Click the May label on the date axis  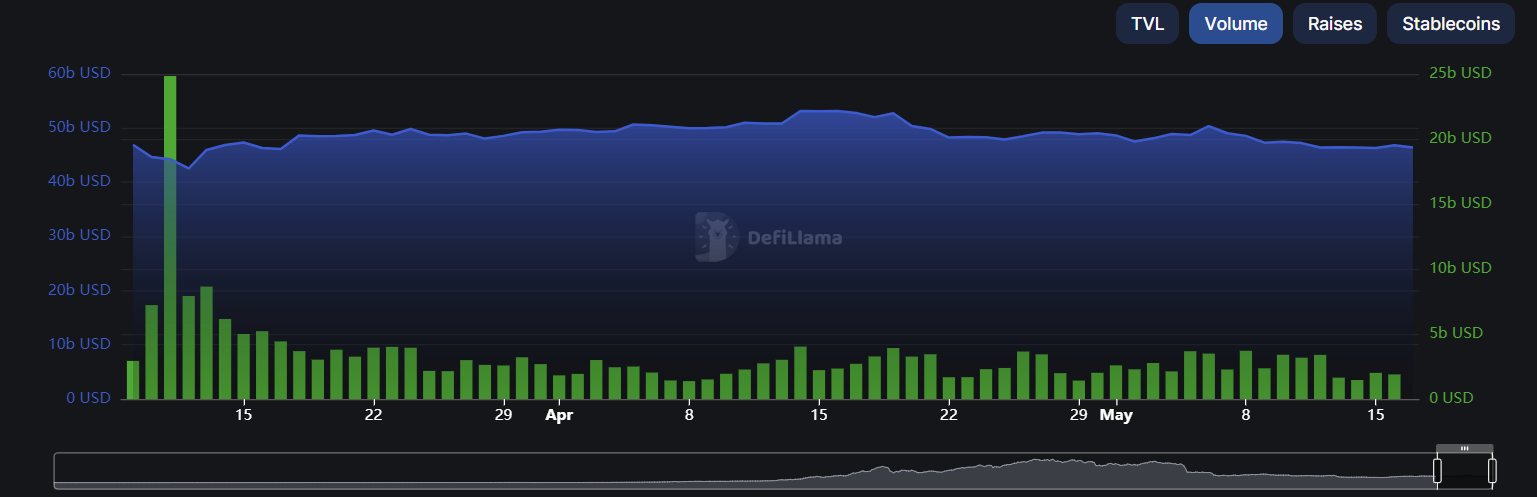coord(1115,415)
